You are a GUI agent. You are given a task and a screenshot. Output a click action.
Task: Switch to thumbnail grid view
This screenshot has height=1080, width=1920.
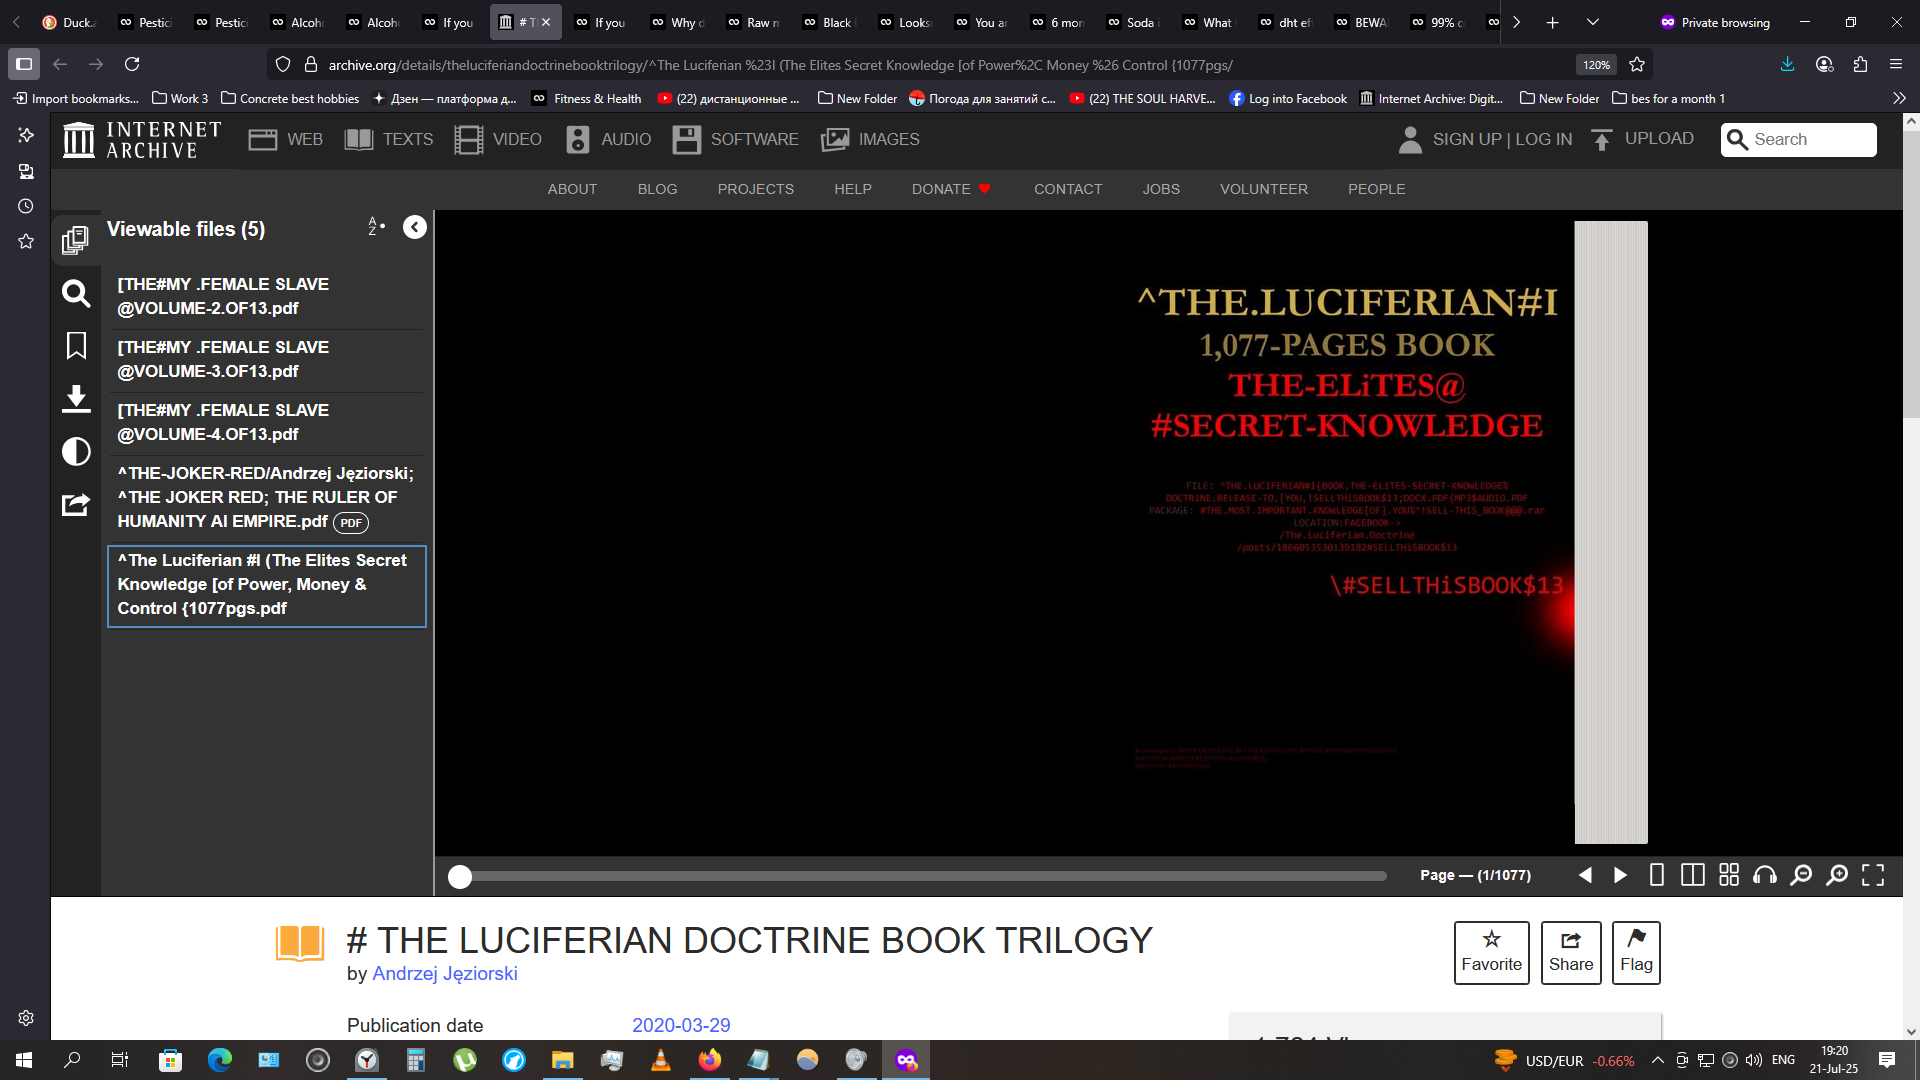pos(1729,875)
